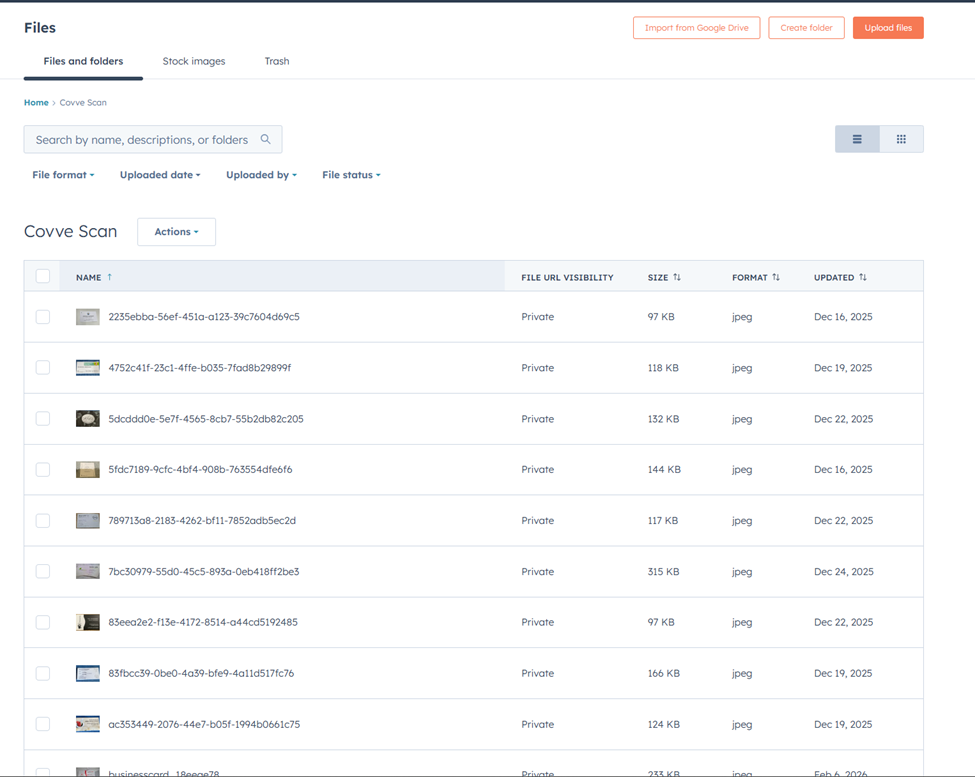Image resolution: width=975 pixels, height=777 pixels.
Task: Go to Home in the breadcrumb
Action: 36,103
